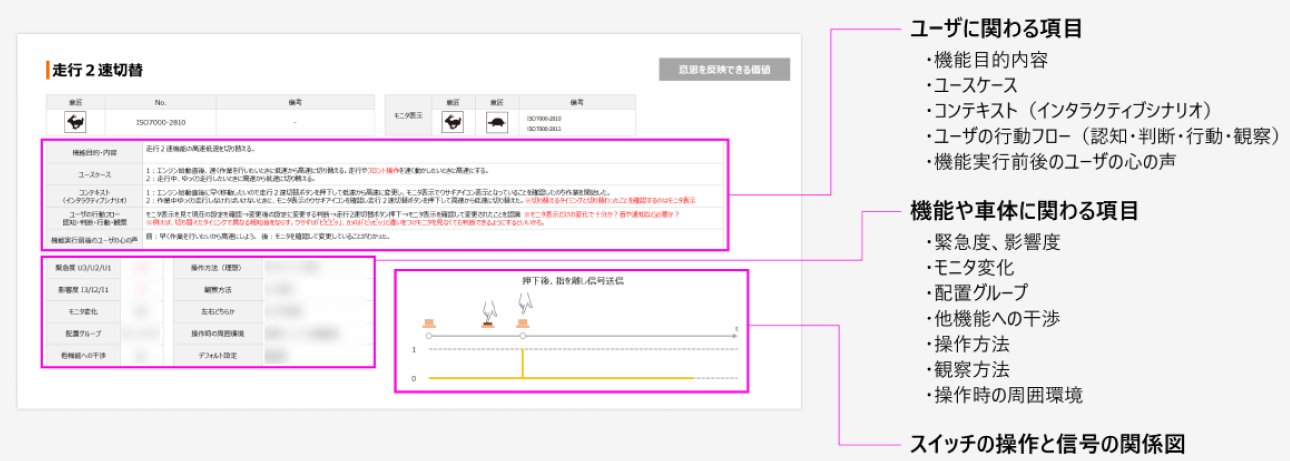This screenshot has width=1290, height=461.
Task: Select the ユースケース row label
Action: [94, 174]
